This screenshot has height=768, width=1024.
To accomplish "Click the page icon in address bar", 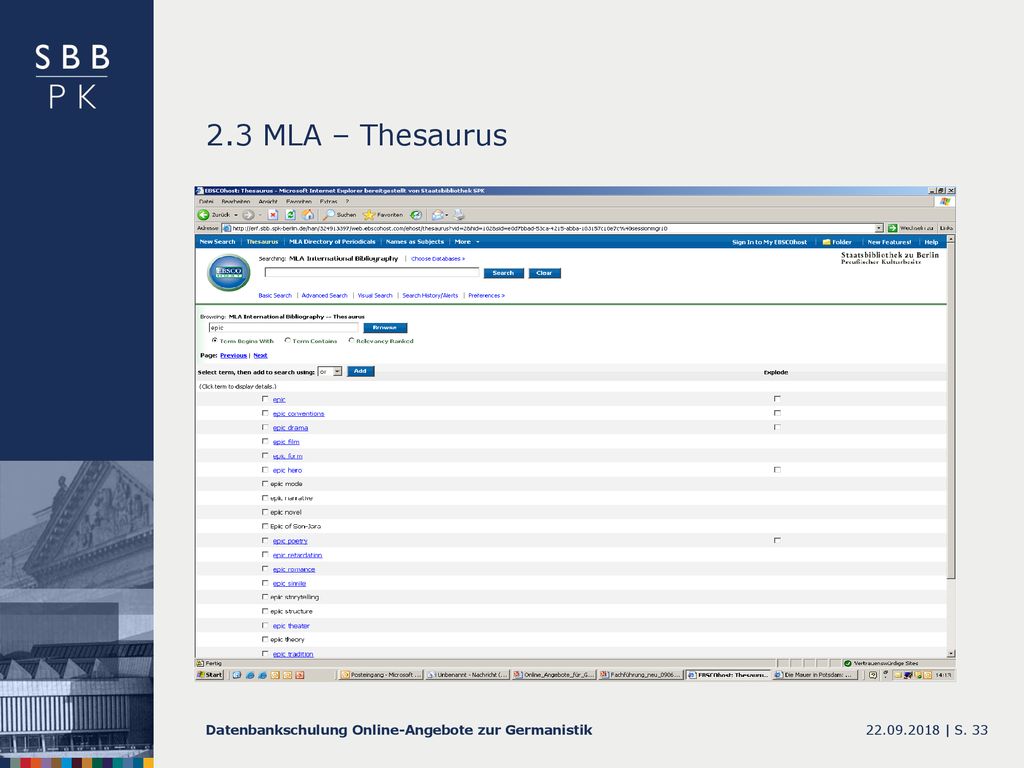I will [x=227, y=229].
